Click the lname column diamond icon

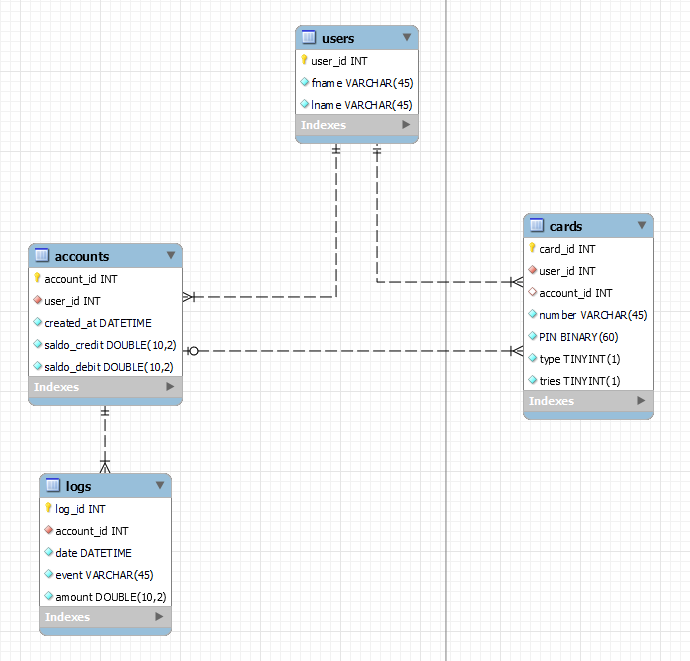pyautogui.click(x=305, y=104)
